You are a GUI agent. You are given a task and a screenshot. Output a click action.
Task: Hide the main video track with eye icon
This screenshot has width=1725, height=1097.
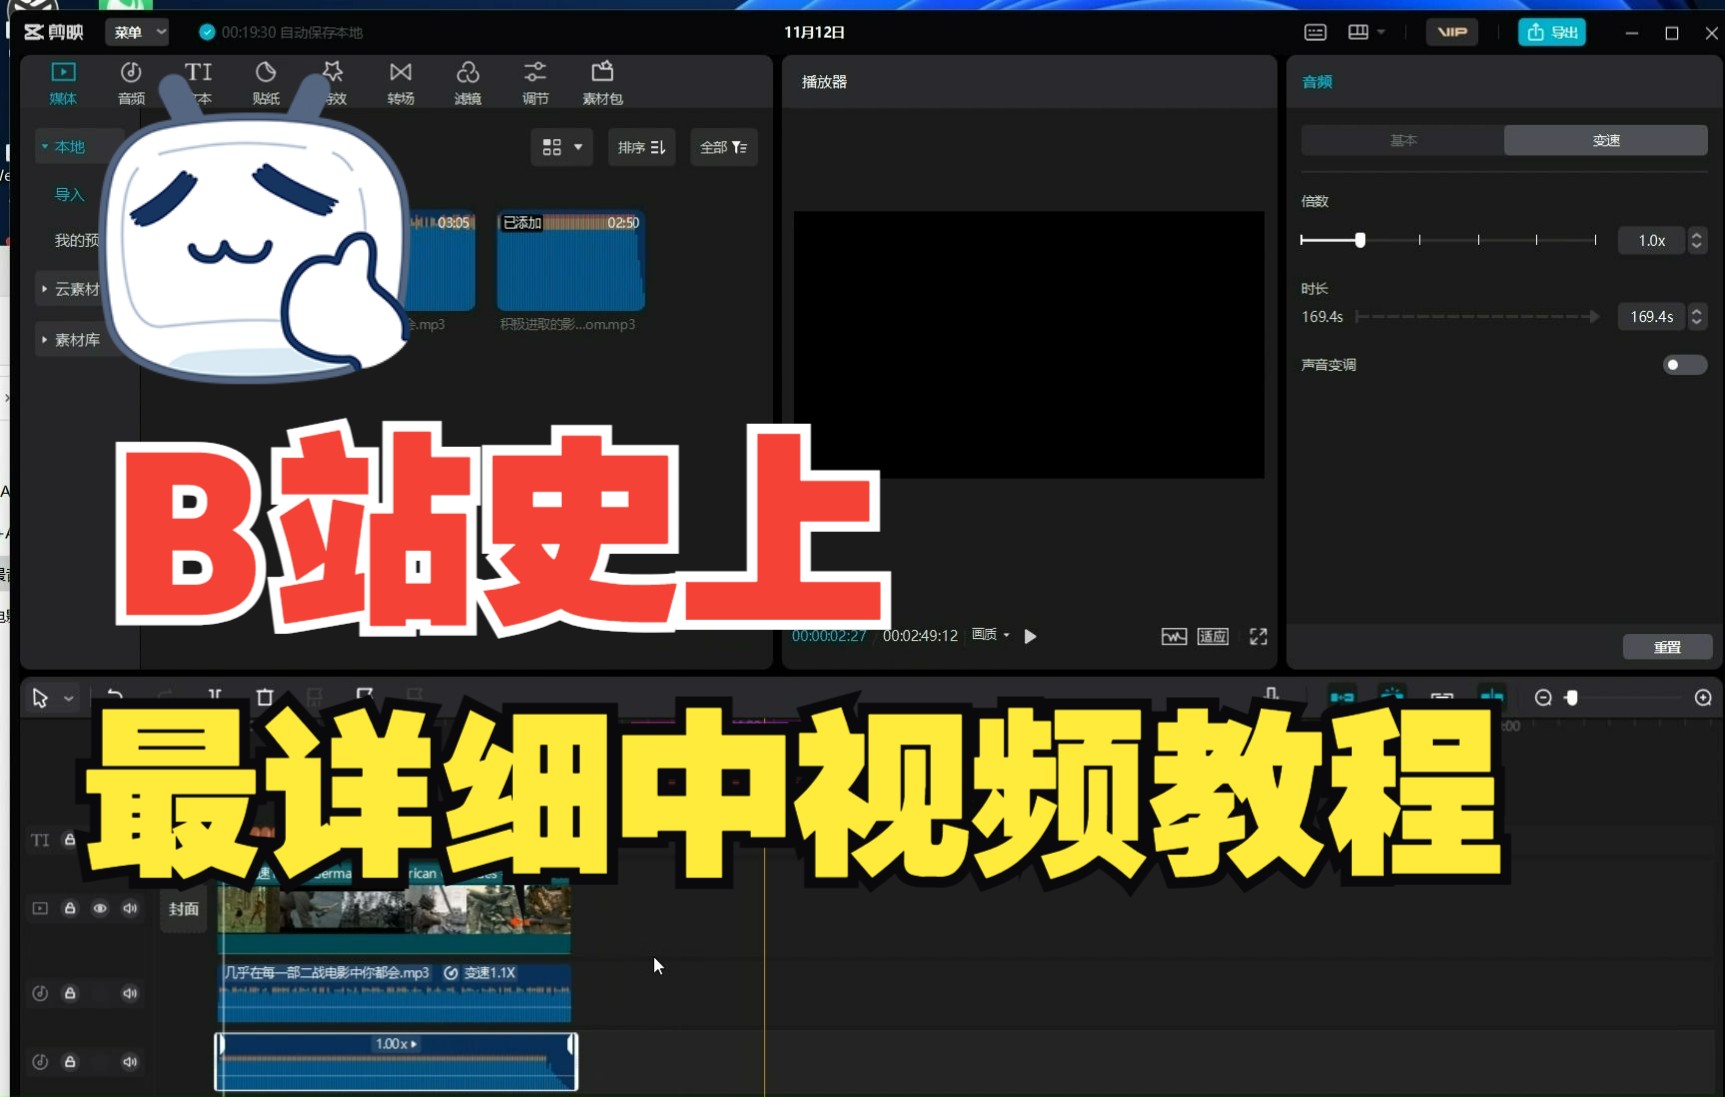tap(100, 908)
